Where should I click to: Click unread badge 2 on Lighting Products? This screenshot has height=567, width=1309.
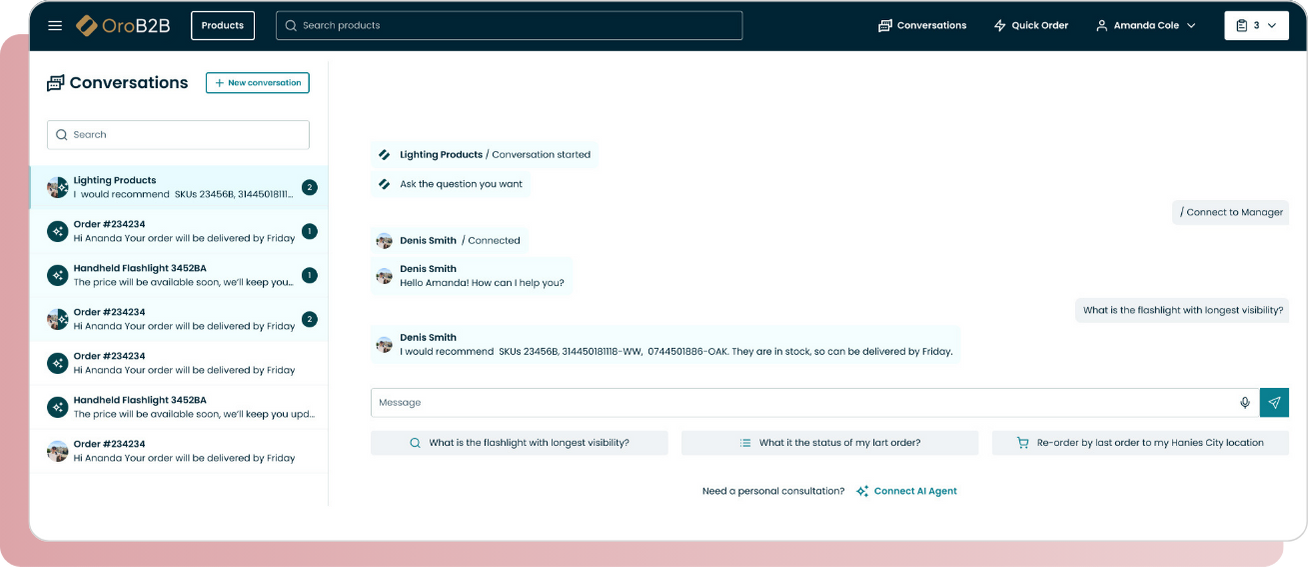[309, 187]
